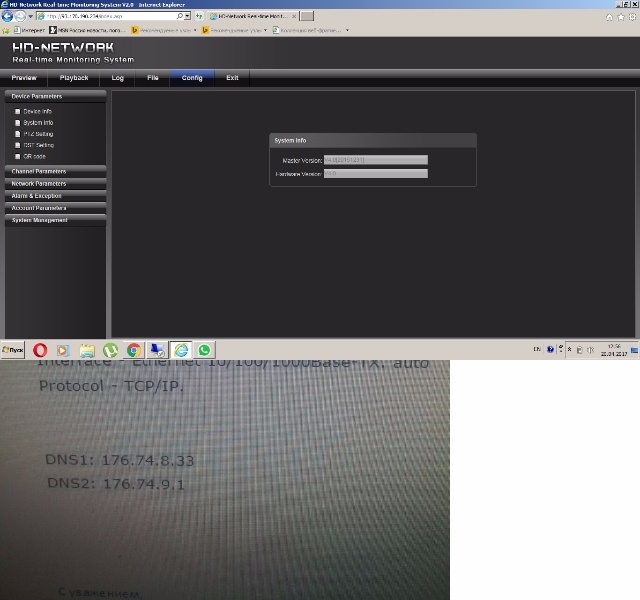Switch to the Playback tab

click(74, 78)
